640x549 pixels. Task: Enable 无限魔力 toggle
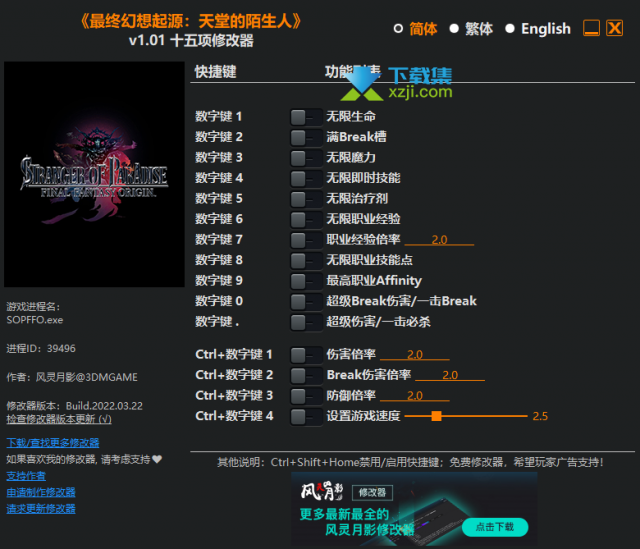[306, 158]
